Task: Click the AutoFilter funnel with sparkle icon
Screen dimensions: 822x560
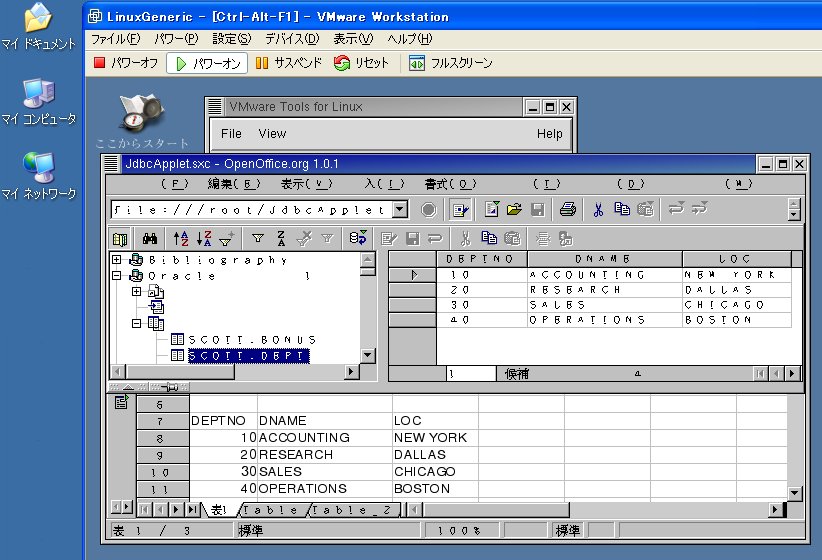Action: 227,239
